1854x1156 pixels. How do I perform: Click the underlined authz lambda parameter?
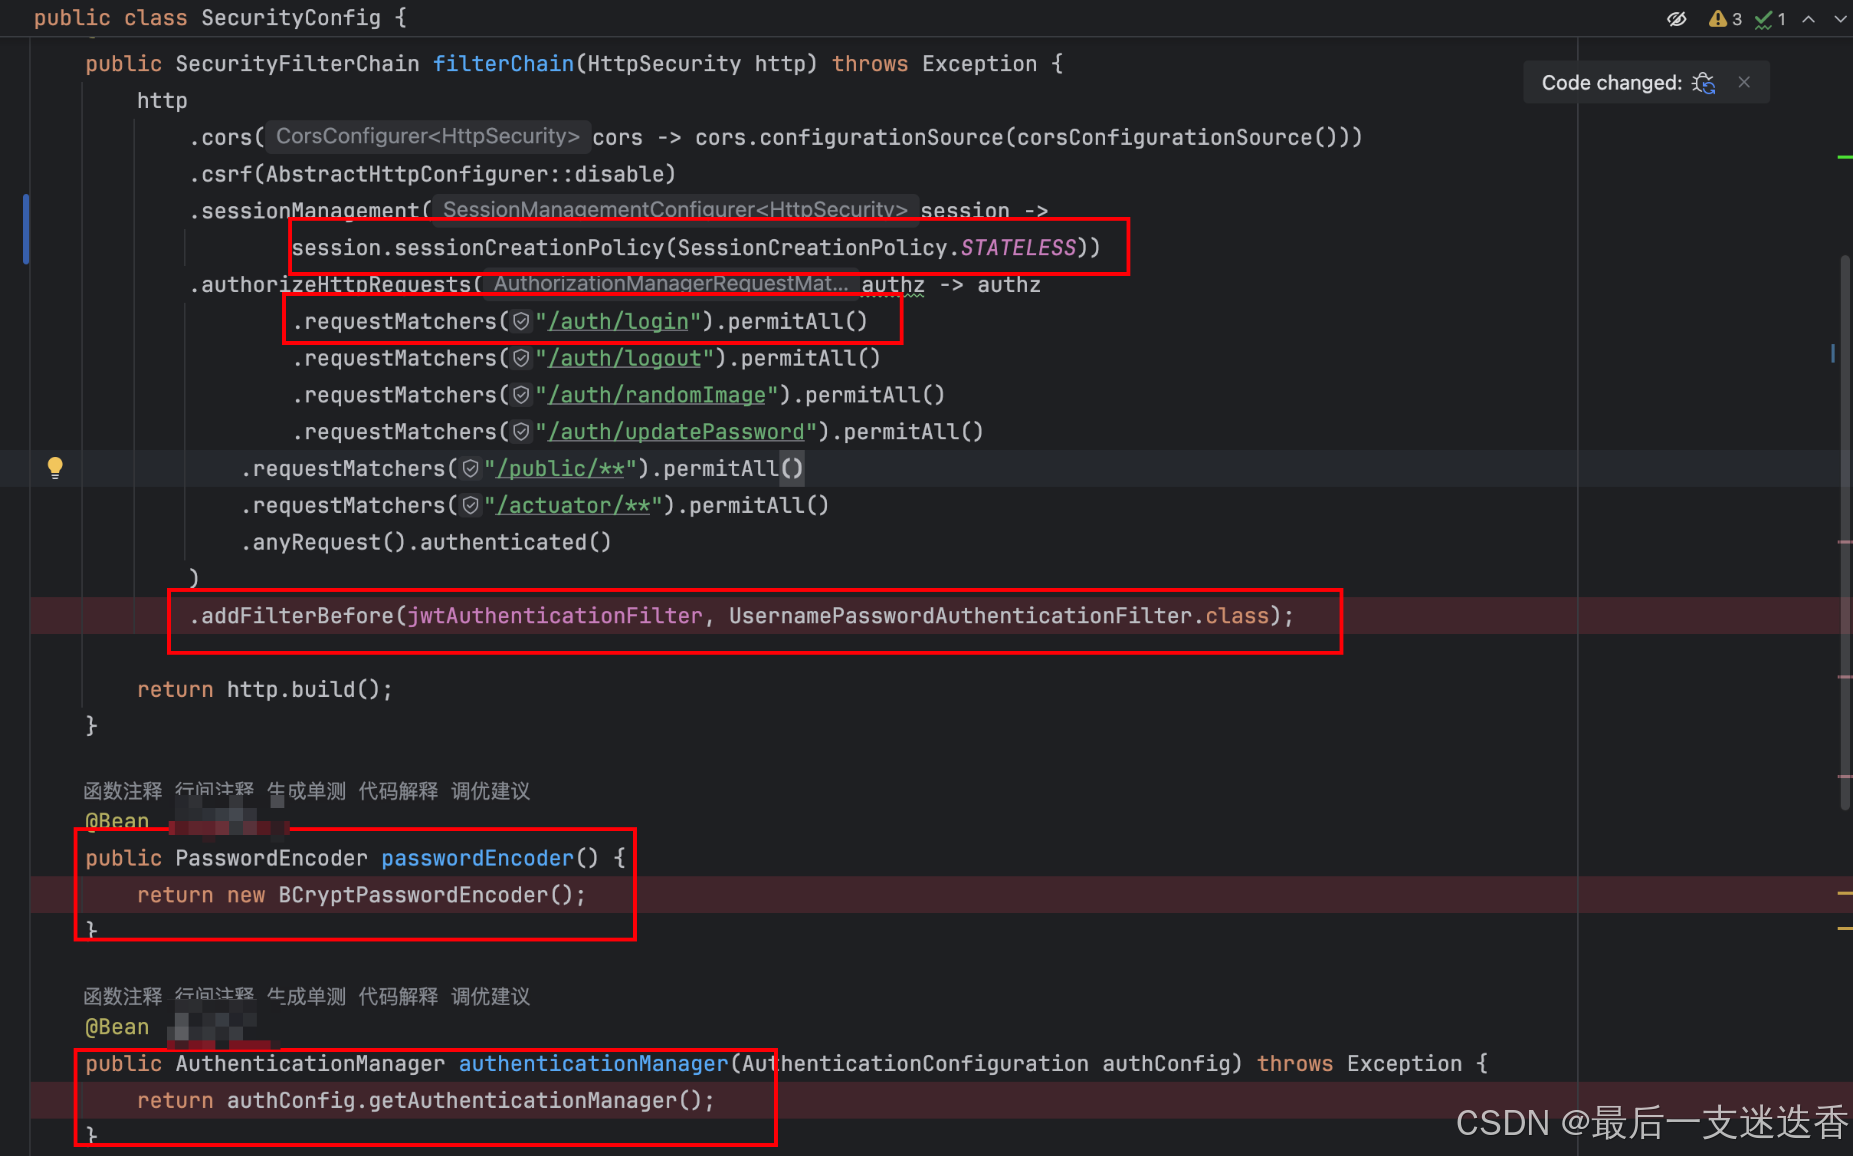point(893,285)
